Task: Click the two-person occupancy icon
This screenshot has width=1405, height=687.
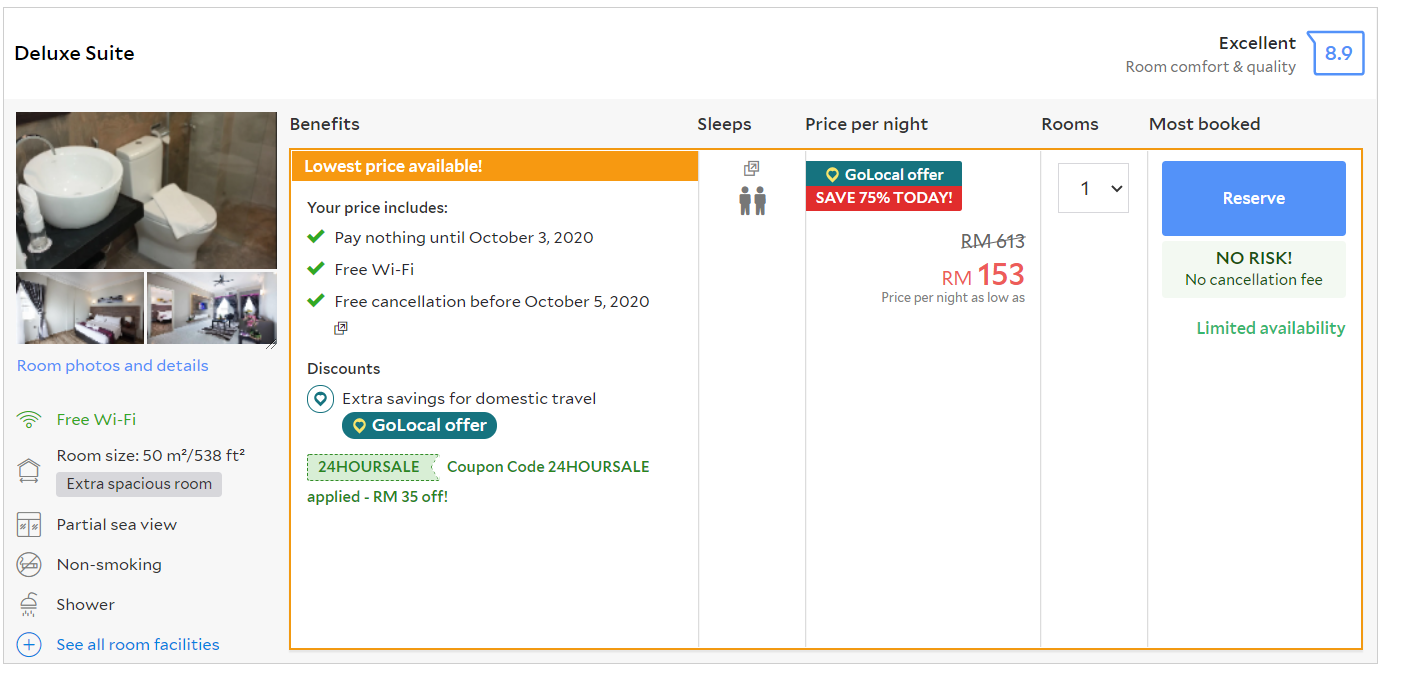Action: coord(752,201)
